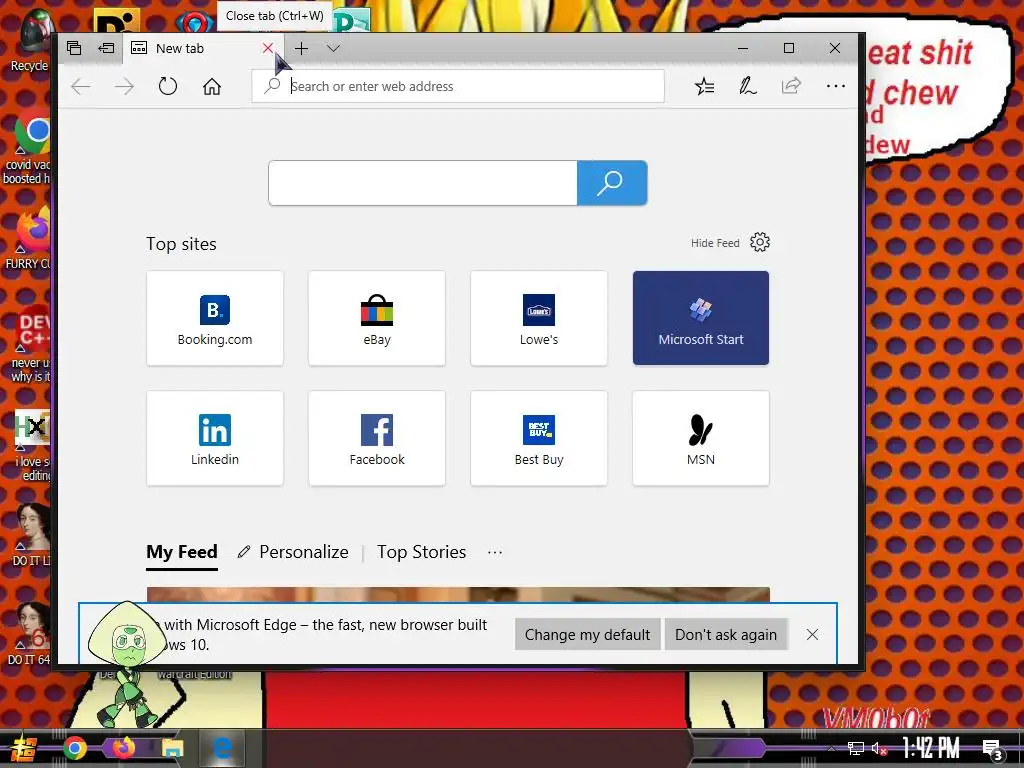Image resolution: width=1024 pixels, height=768 pixels.
Task: Open a new tab with plus button
Action: coord(301,48)
